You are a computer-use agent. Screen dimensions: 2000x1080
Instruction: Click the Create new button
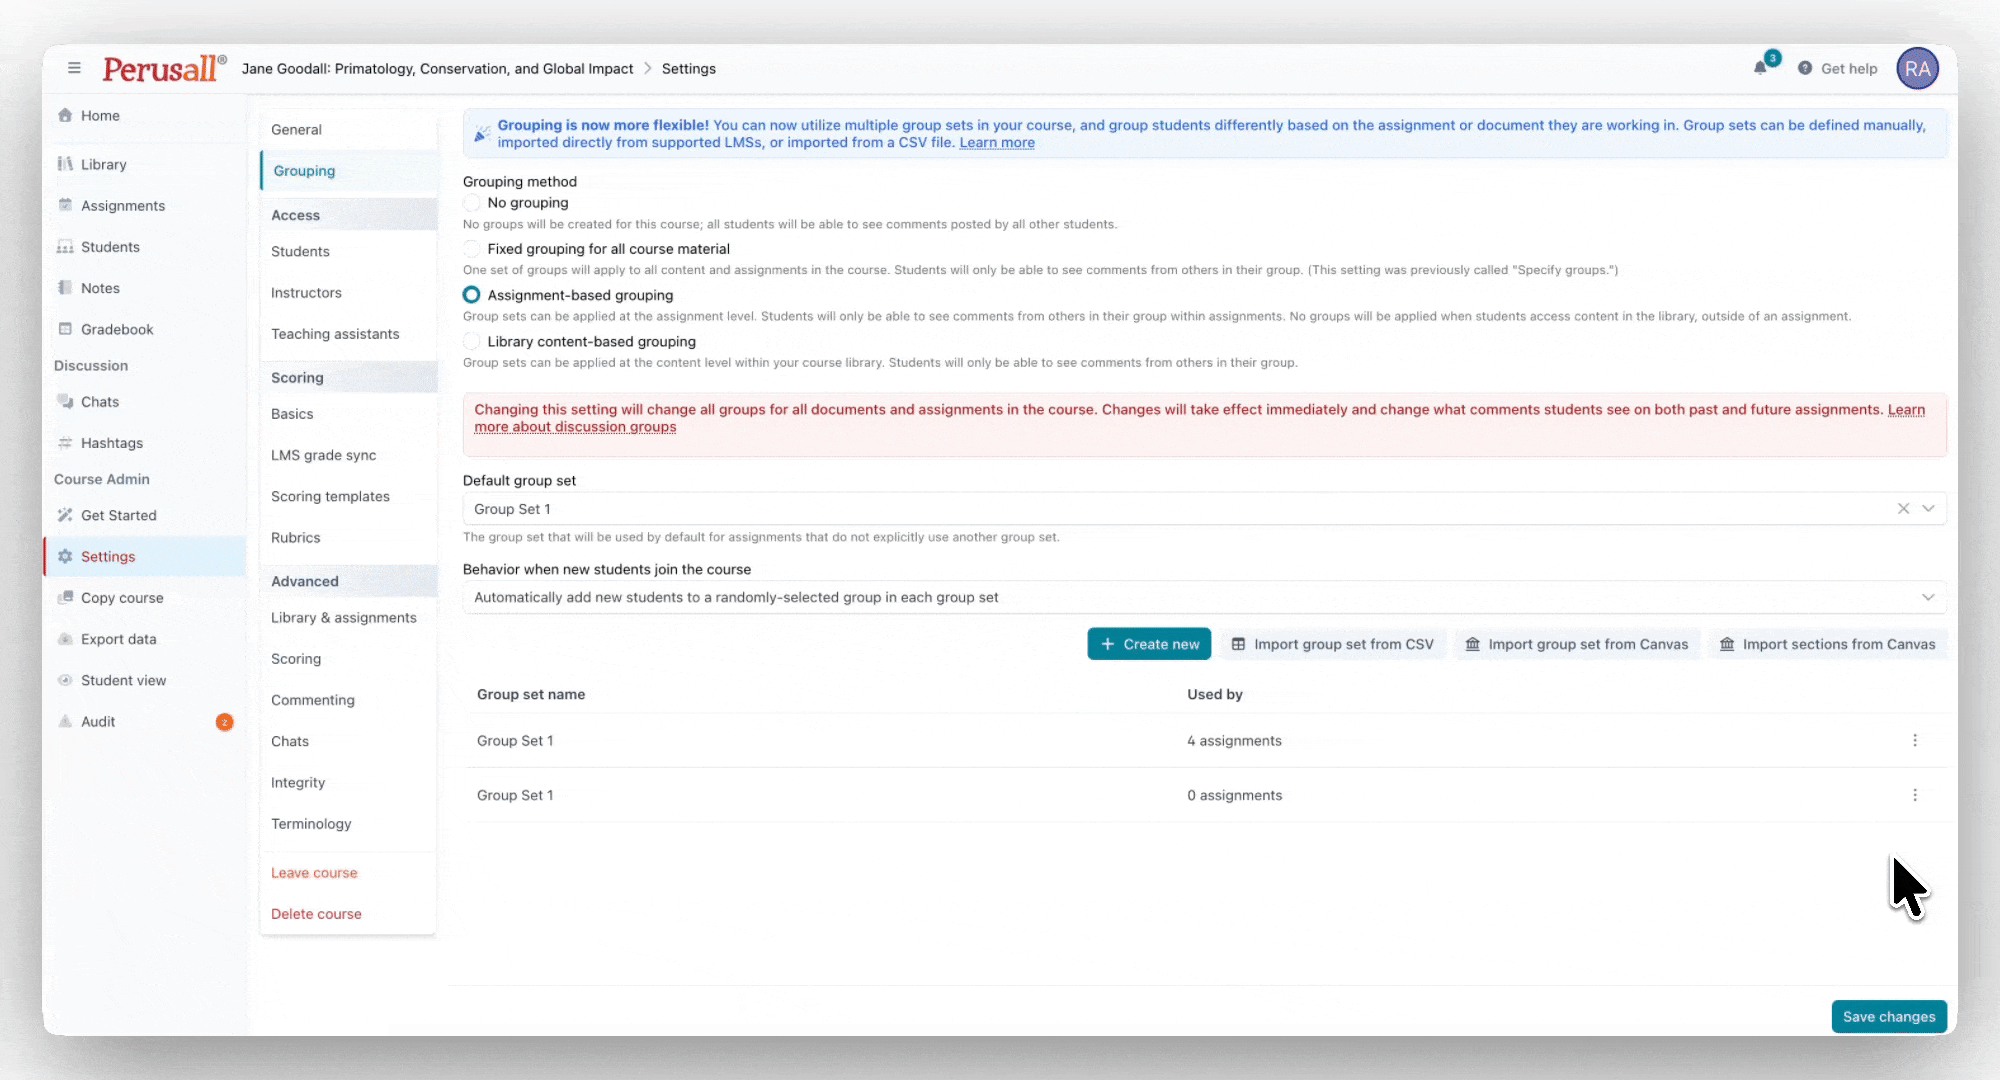pos(1149,644)
